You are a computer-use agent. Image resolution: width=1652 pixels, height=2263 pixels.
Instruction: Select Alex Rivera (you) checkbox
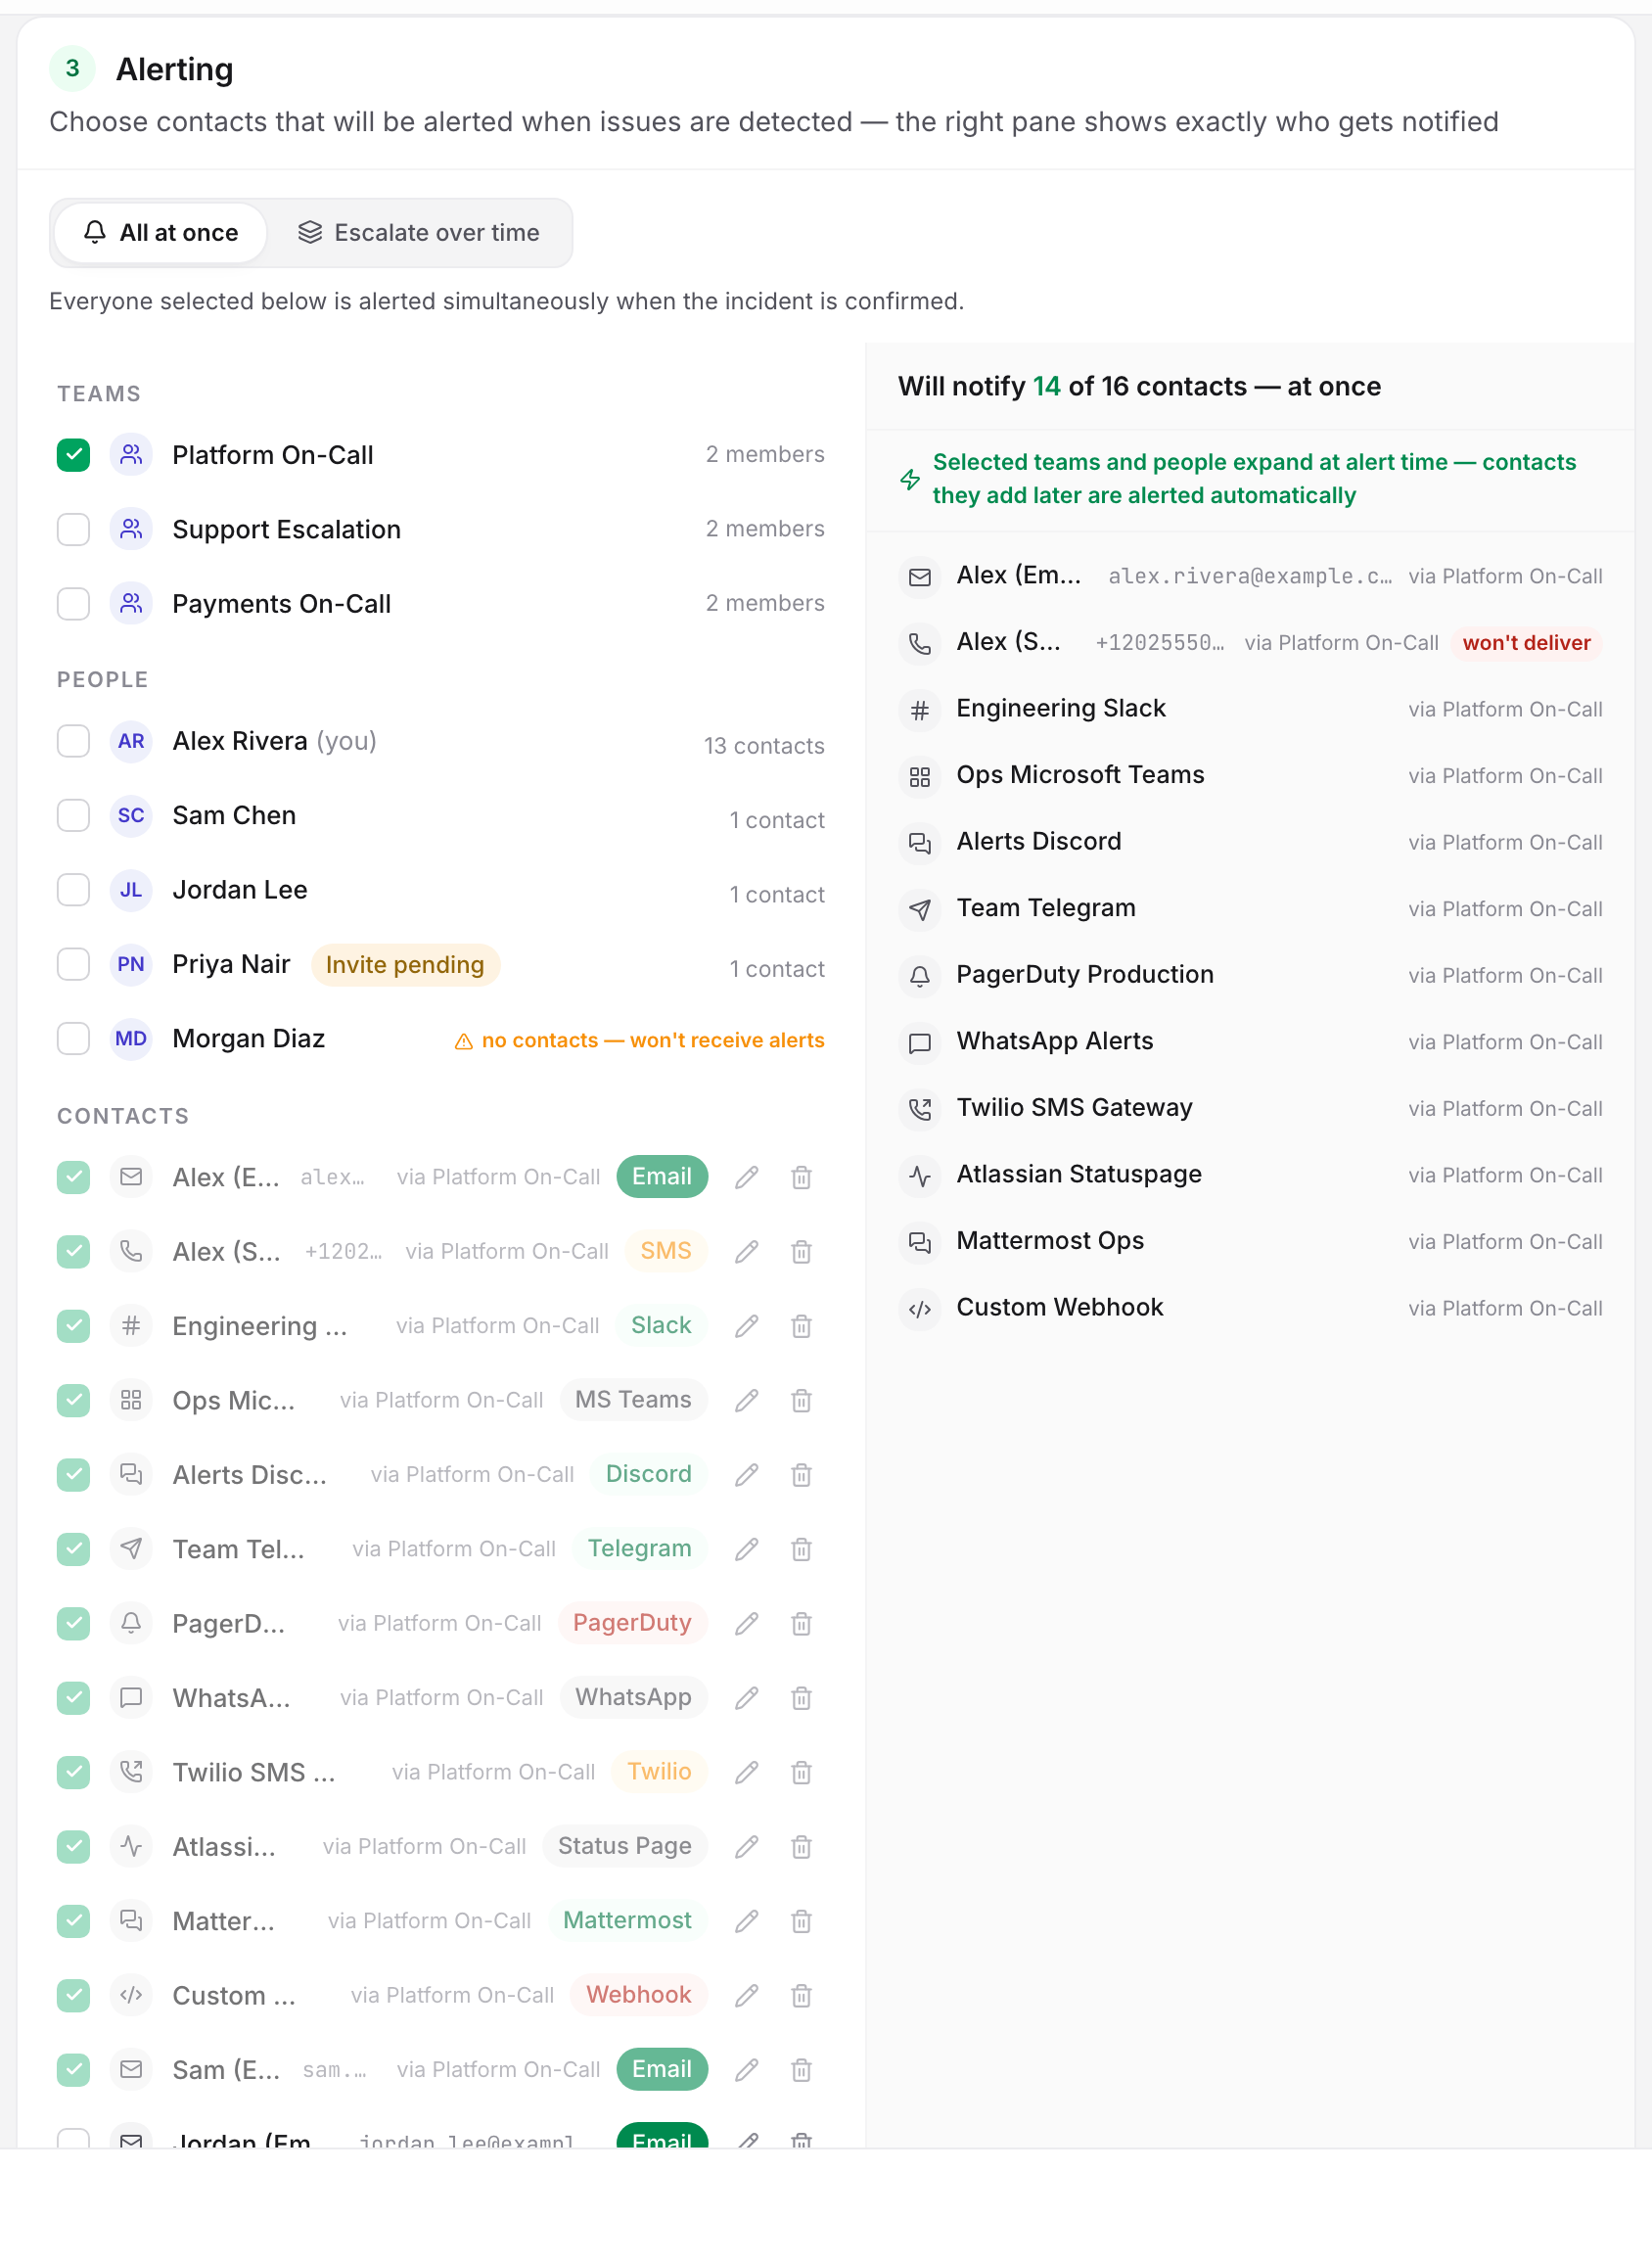[x=73, y=741]
